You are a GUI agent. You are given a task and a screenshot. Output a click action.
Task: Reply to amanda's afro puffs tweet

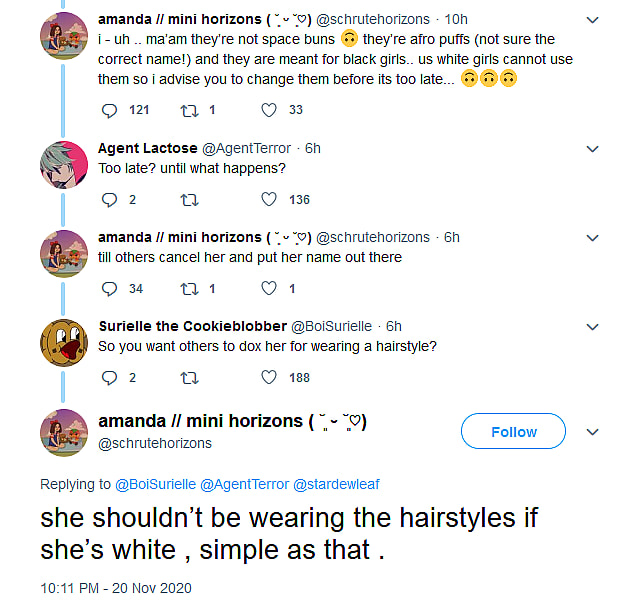tap(110, 110)
